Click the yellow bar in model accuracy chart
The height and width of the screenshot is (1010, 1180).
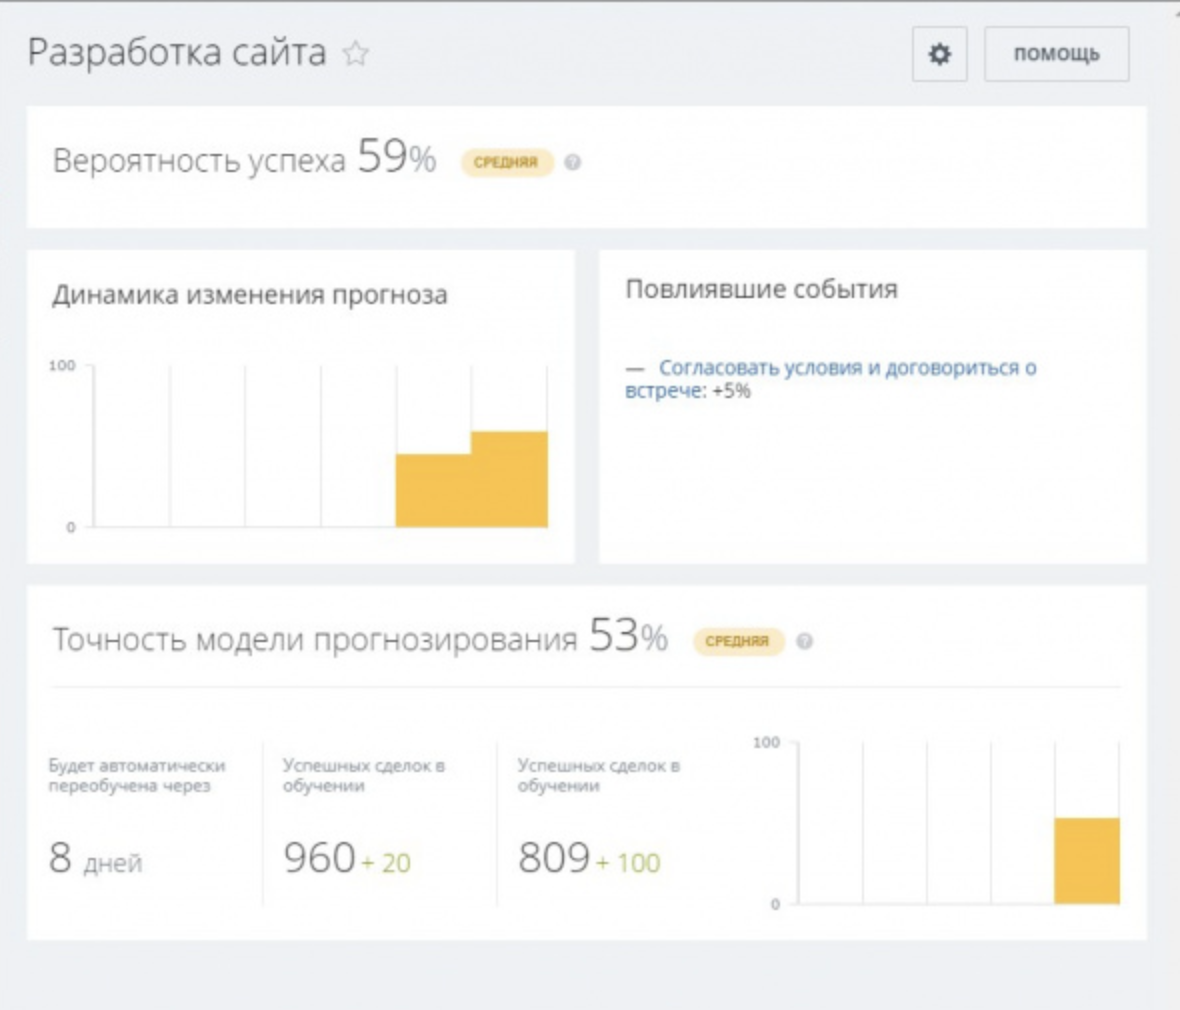coord(1087,861)
